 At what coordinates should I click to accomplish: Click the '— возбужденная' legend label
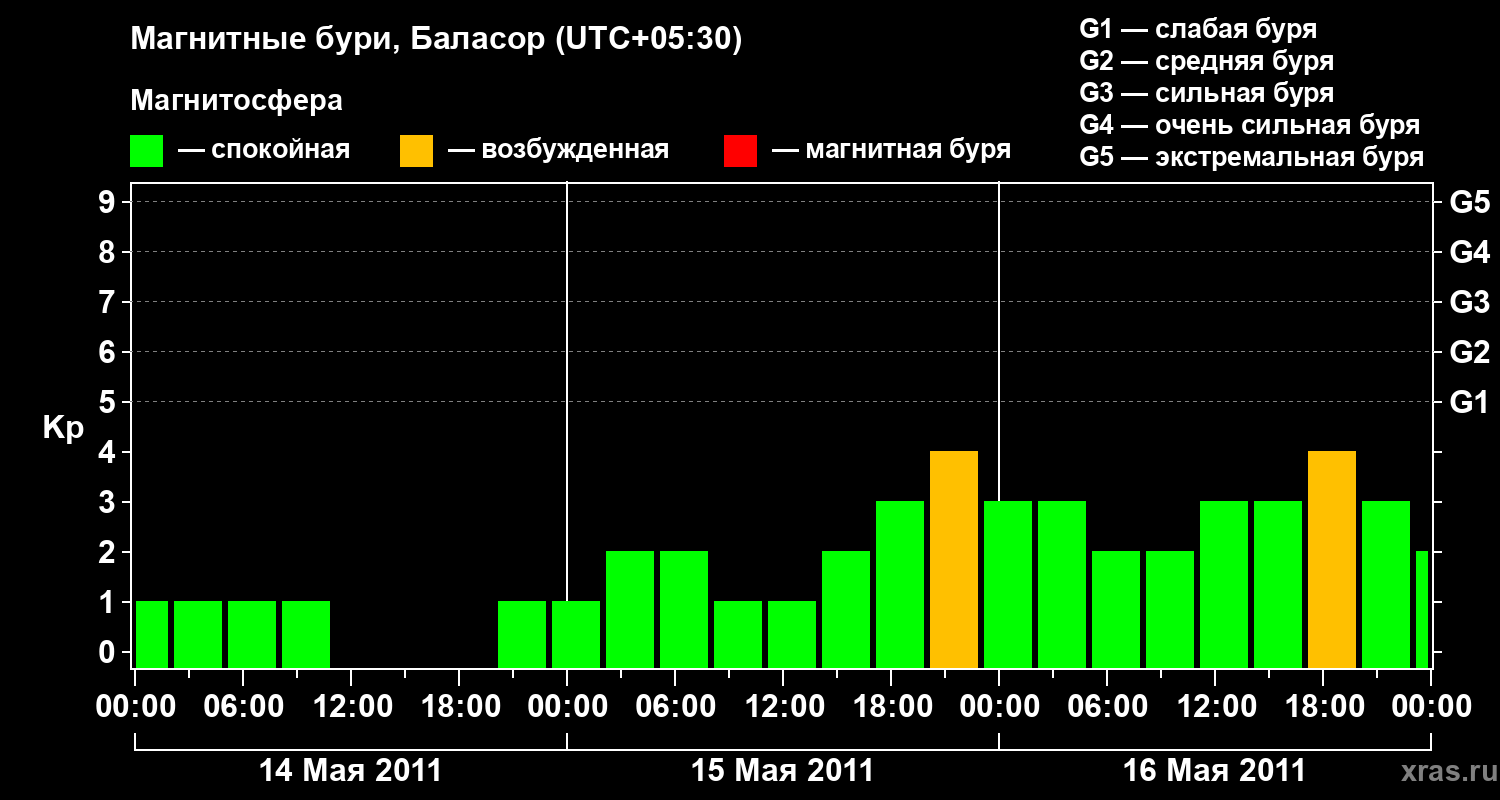[x=558, y=151]
